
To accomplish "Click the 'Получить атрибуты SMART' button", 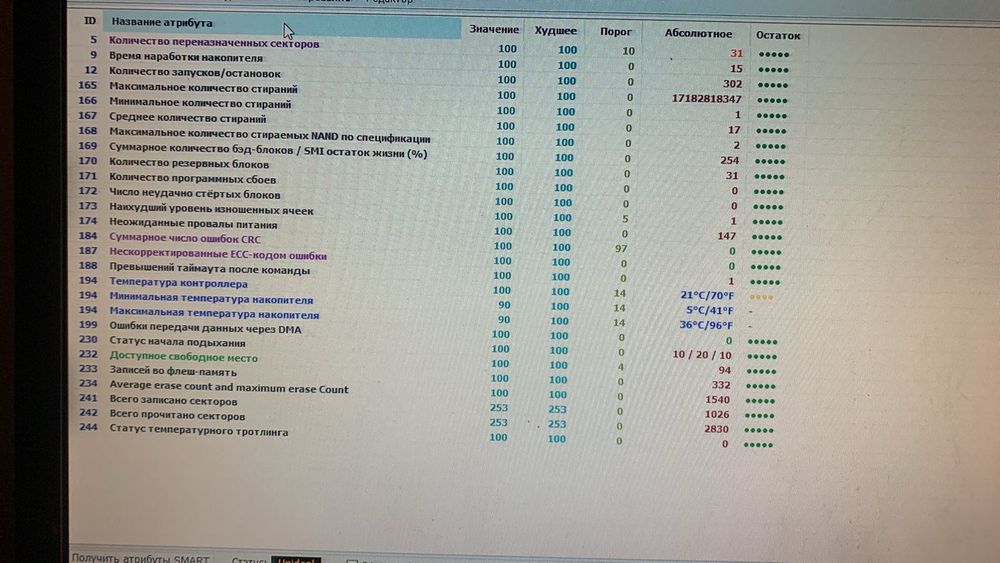I will (140, 559).
